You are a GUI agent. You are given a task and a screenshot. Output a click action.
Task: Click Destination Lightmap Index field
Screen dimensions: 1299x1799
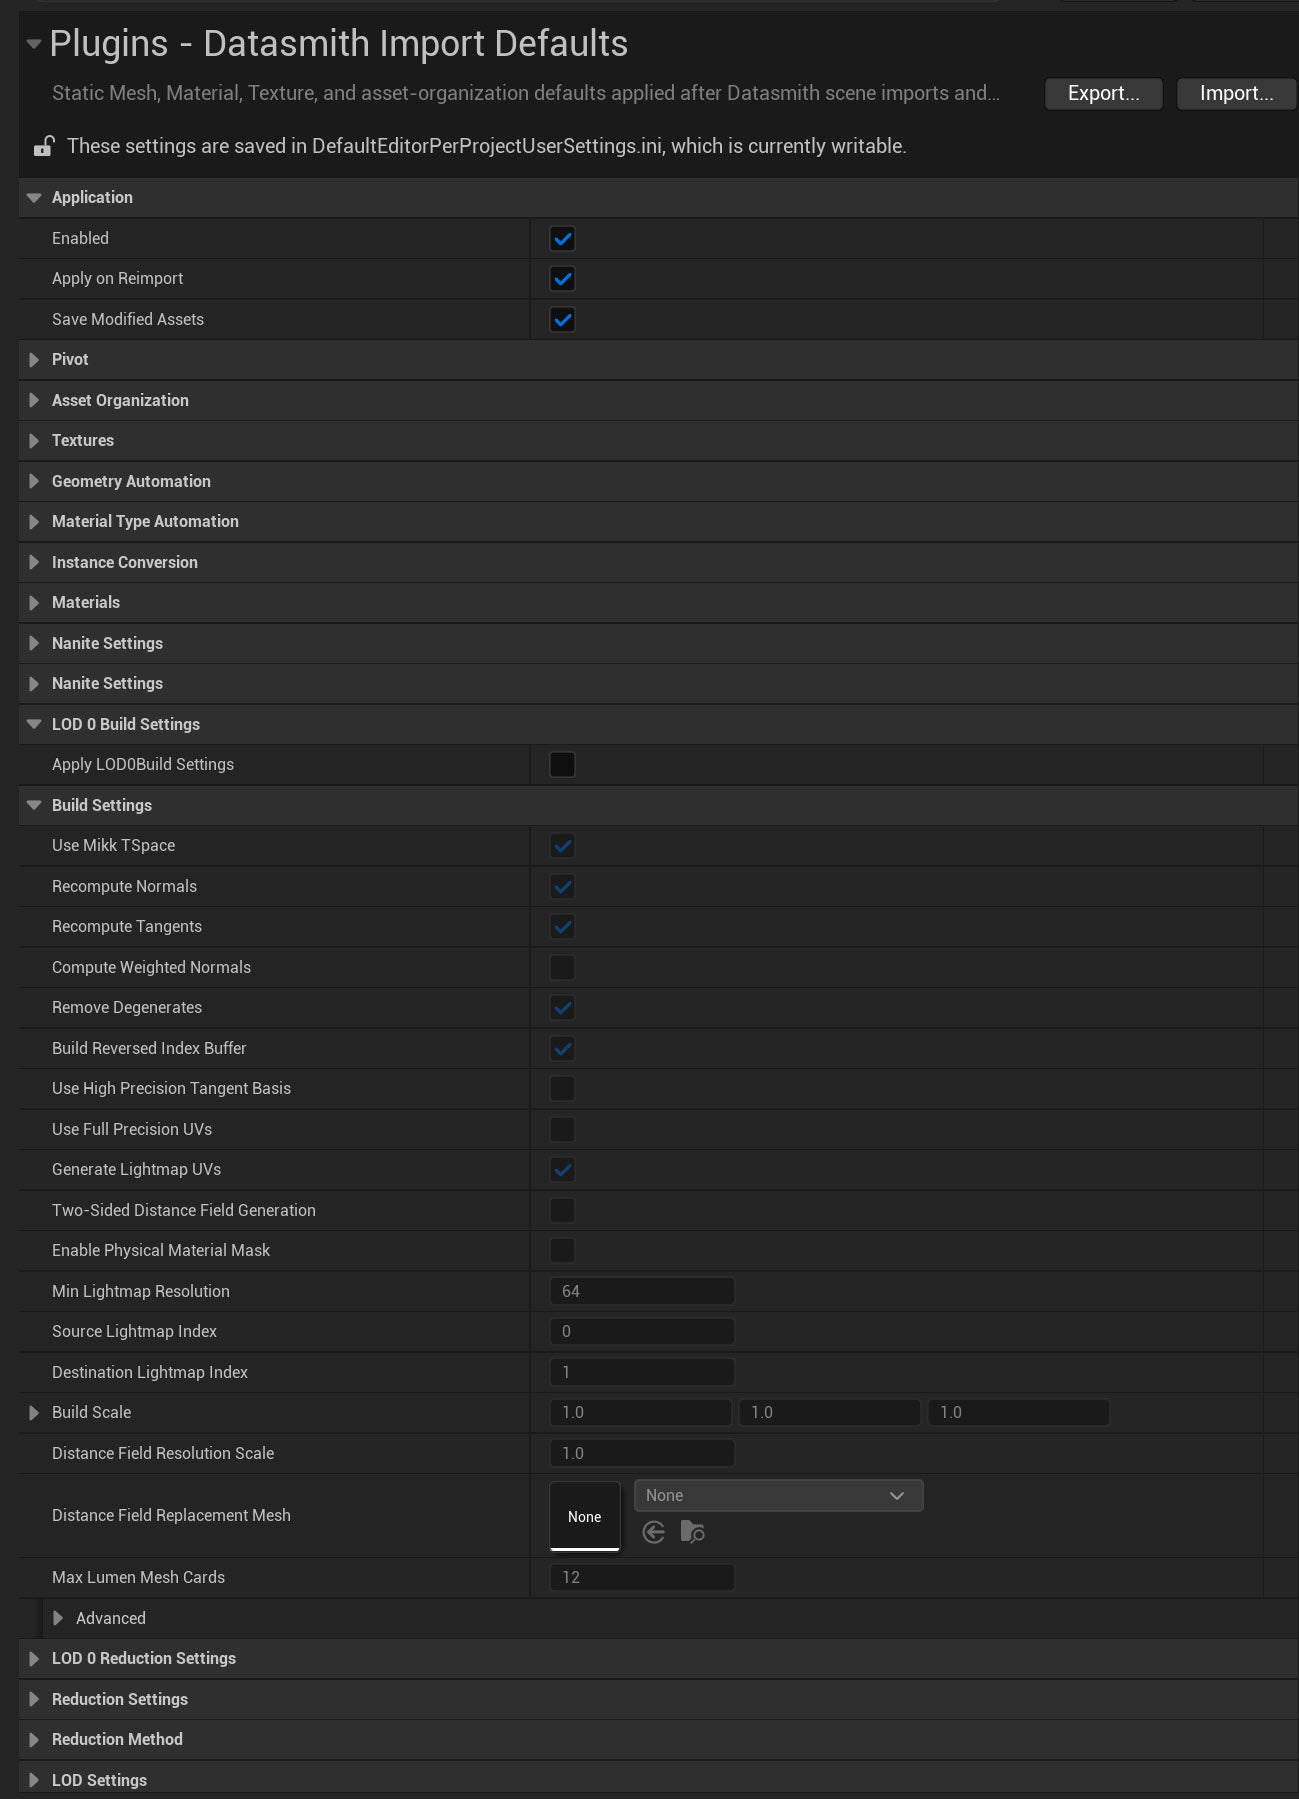point(642,1373)
